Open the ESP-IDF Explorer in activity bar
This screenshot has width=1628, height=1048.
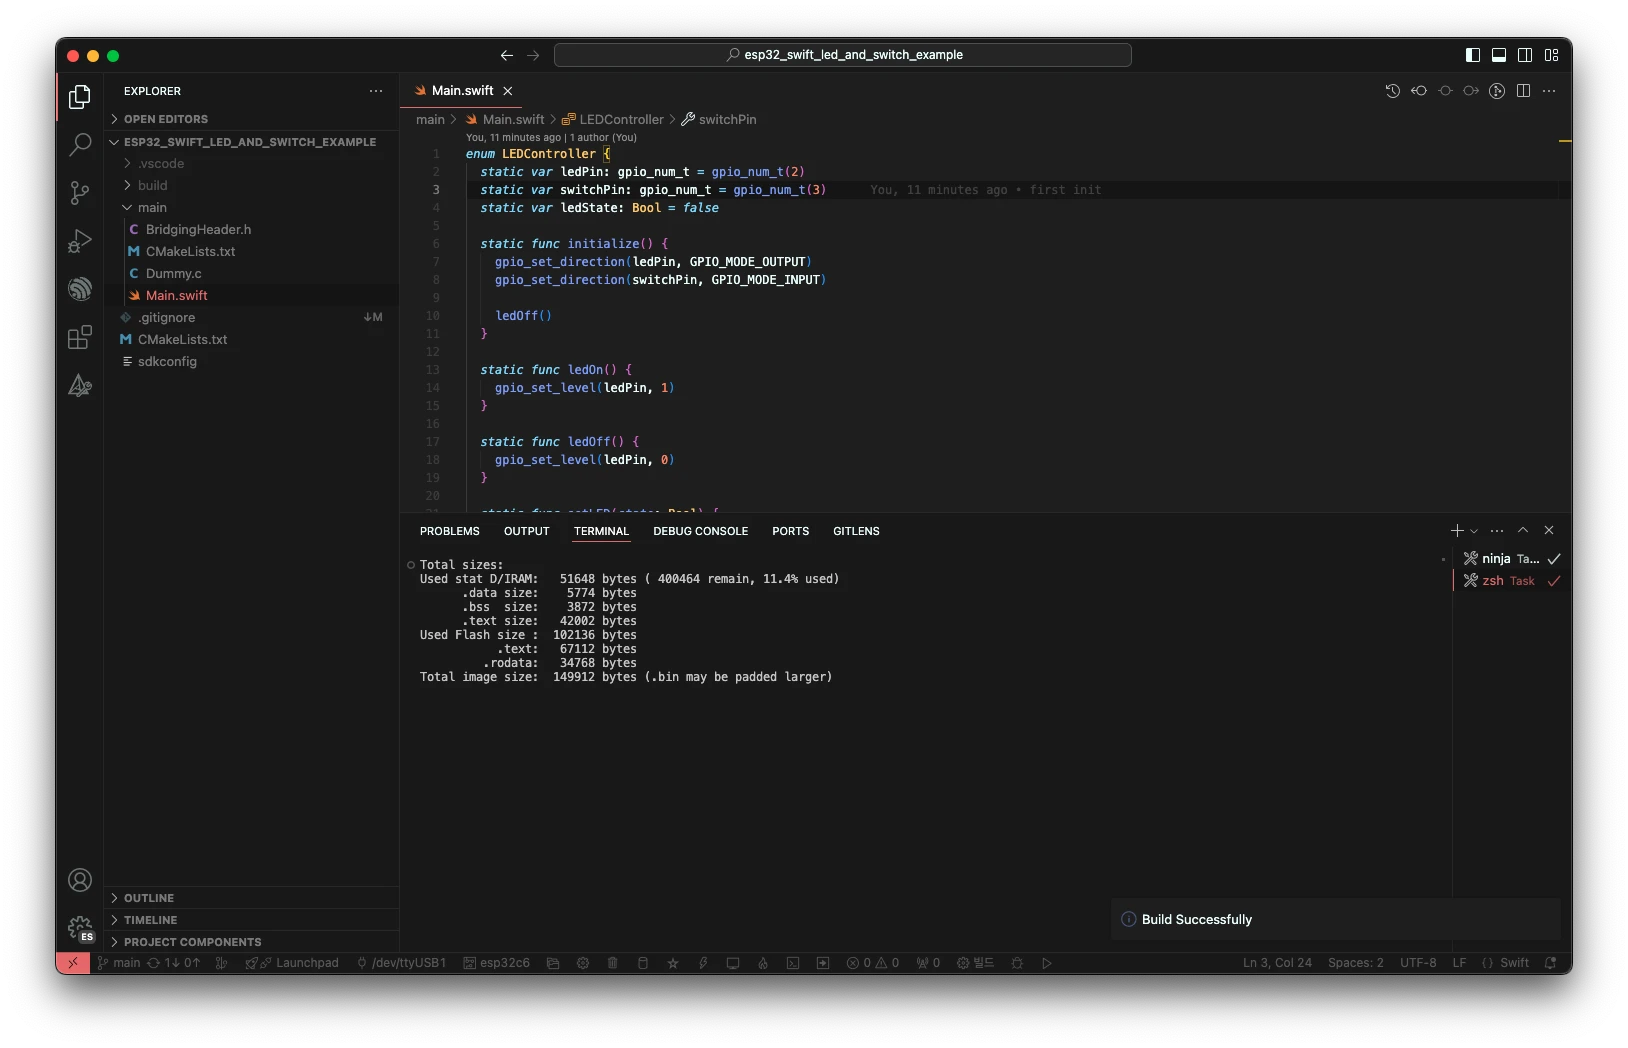pos(80,289)
